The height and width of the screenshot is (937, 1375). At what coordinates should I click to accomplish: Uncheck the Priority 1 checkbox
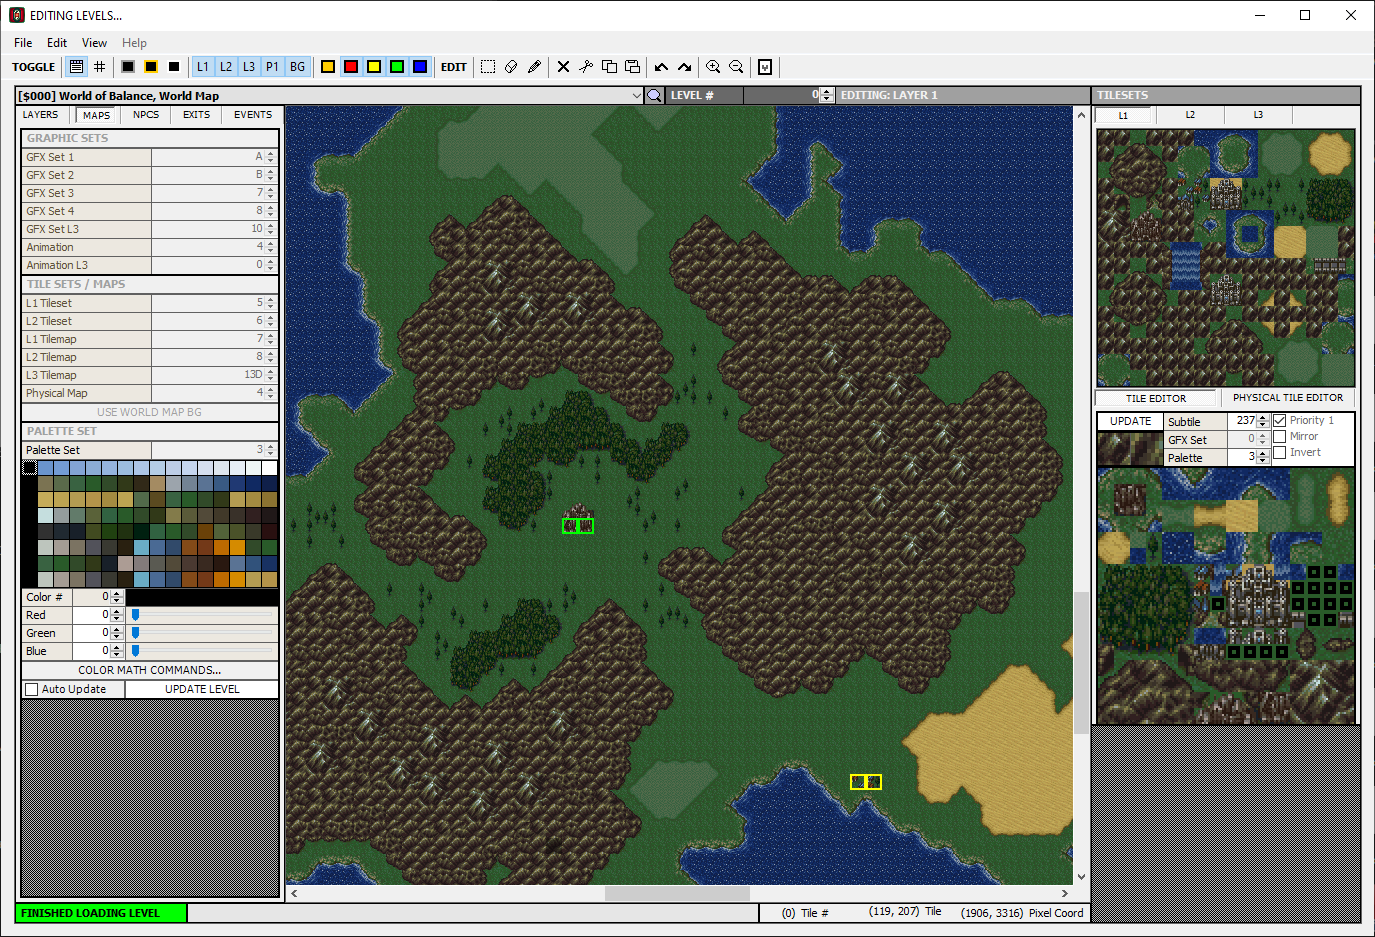(1280, 421)
